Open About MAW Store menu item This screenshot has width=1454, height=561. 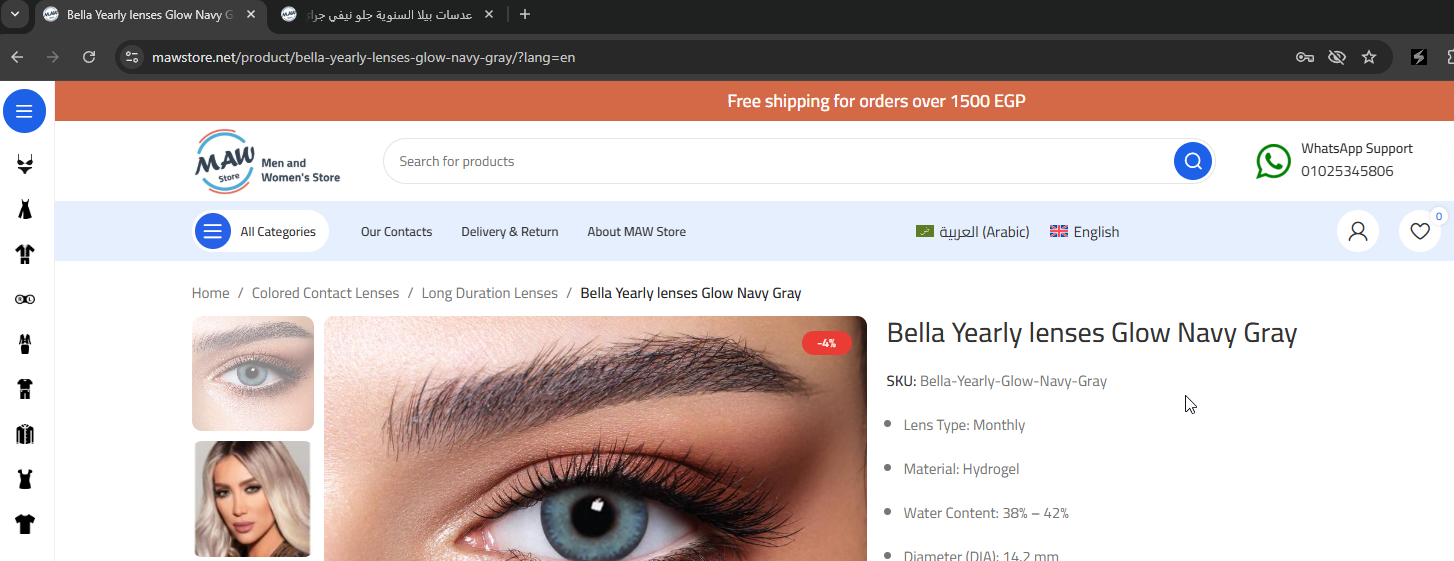[x=637, y=232]
